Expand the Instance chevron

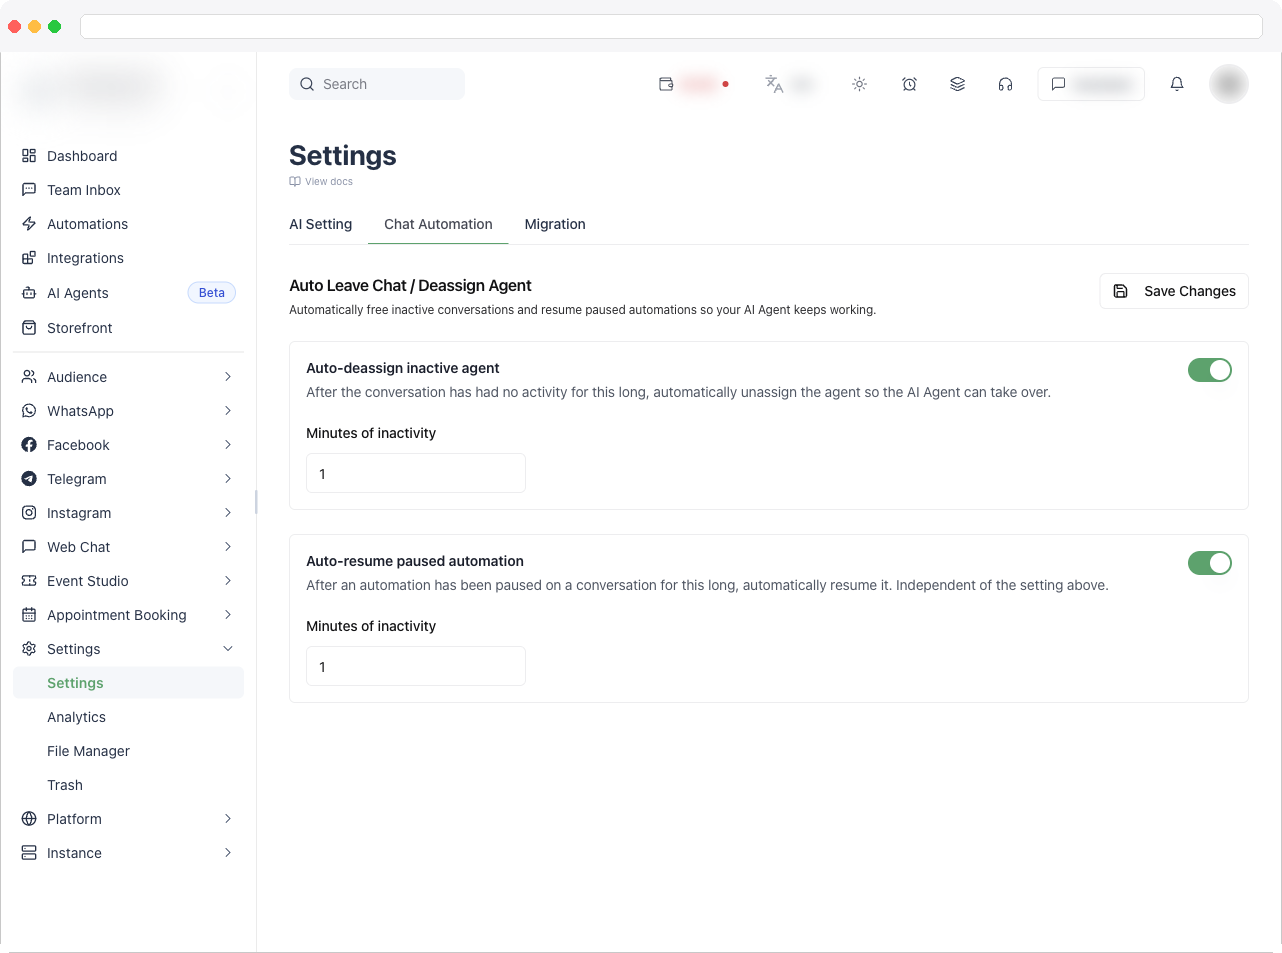pos(228,853)
